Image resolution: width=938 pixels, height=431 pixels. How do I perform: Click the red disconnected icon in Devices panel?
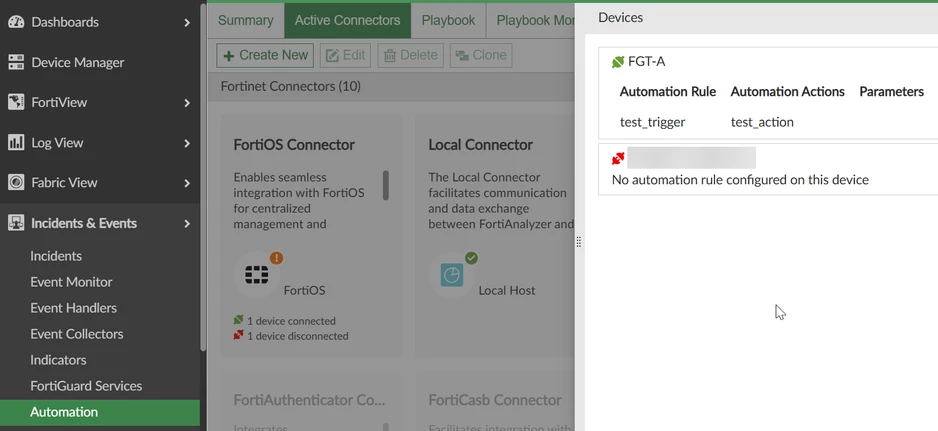pos(618,158)
